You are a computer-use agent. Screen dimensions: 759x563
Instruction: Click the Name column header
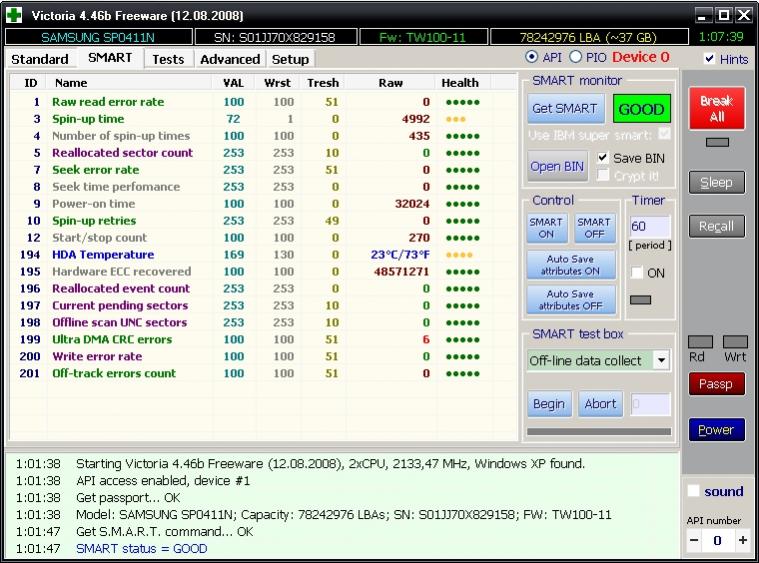click(x=129, y=83)
